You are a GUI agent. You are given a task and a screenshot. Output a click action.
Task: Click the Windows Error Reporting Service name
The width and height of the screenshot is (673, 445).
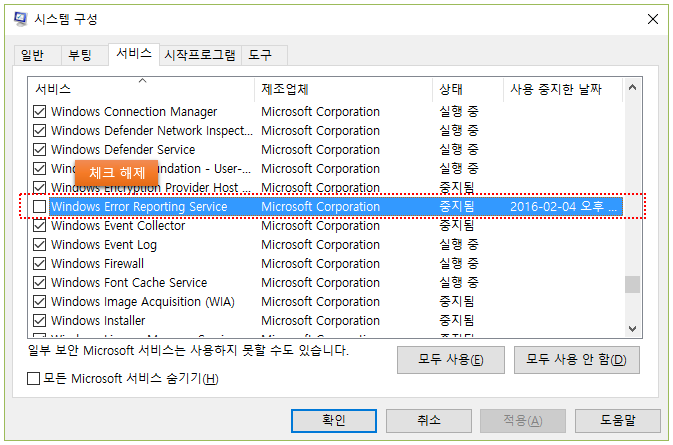139,206
